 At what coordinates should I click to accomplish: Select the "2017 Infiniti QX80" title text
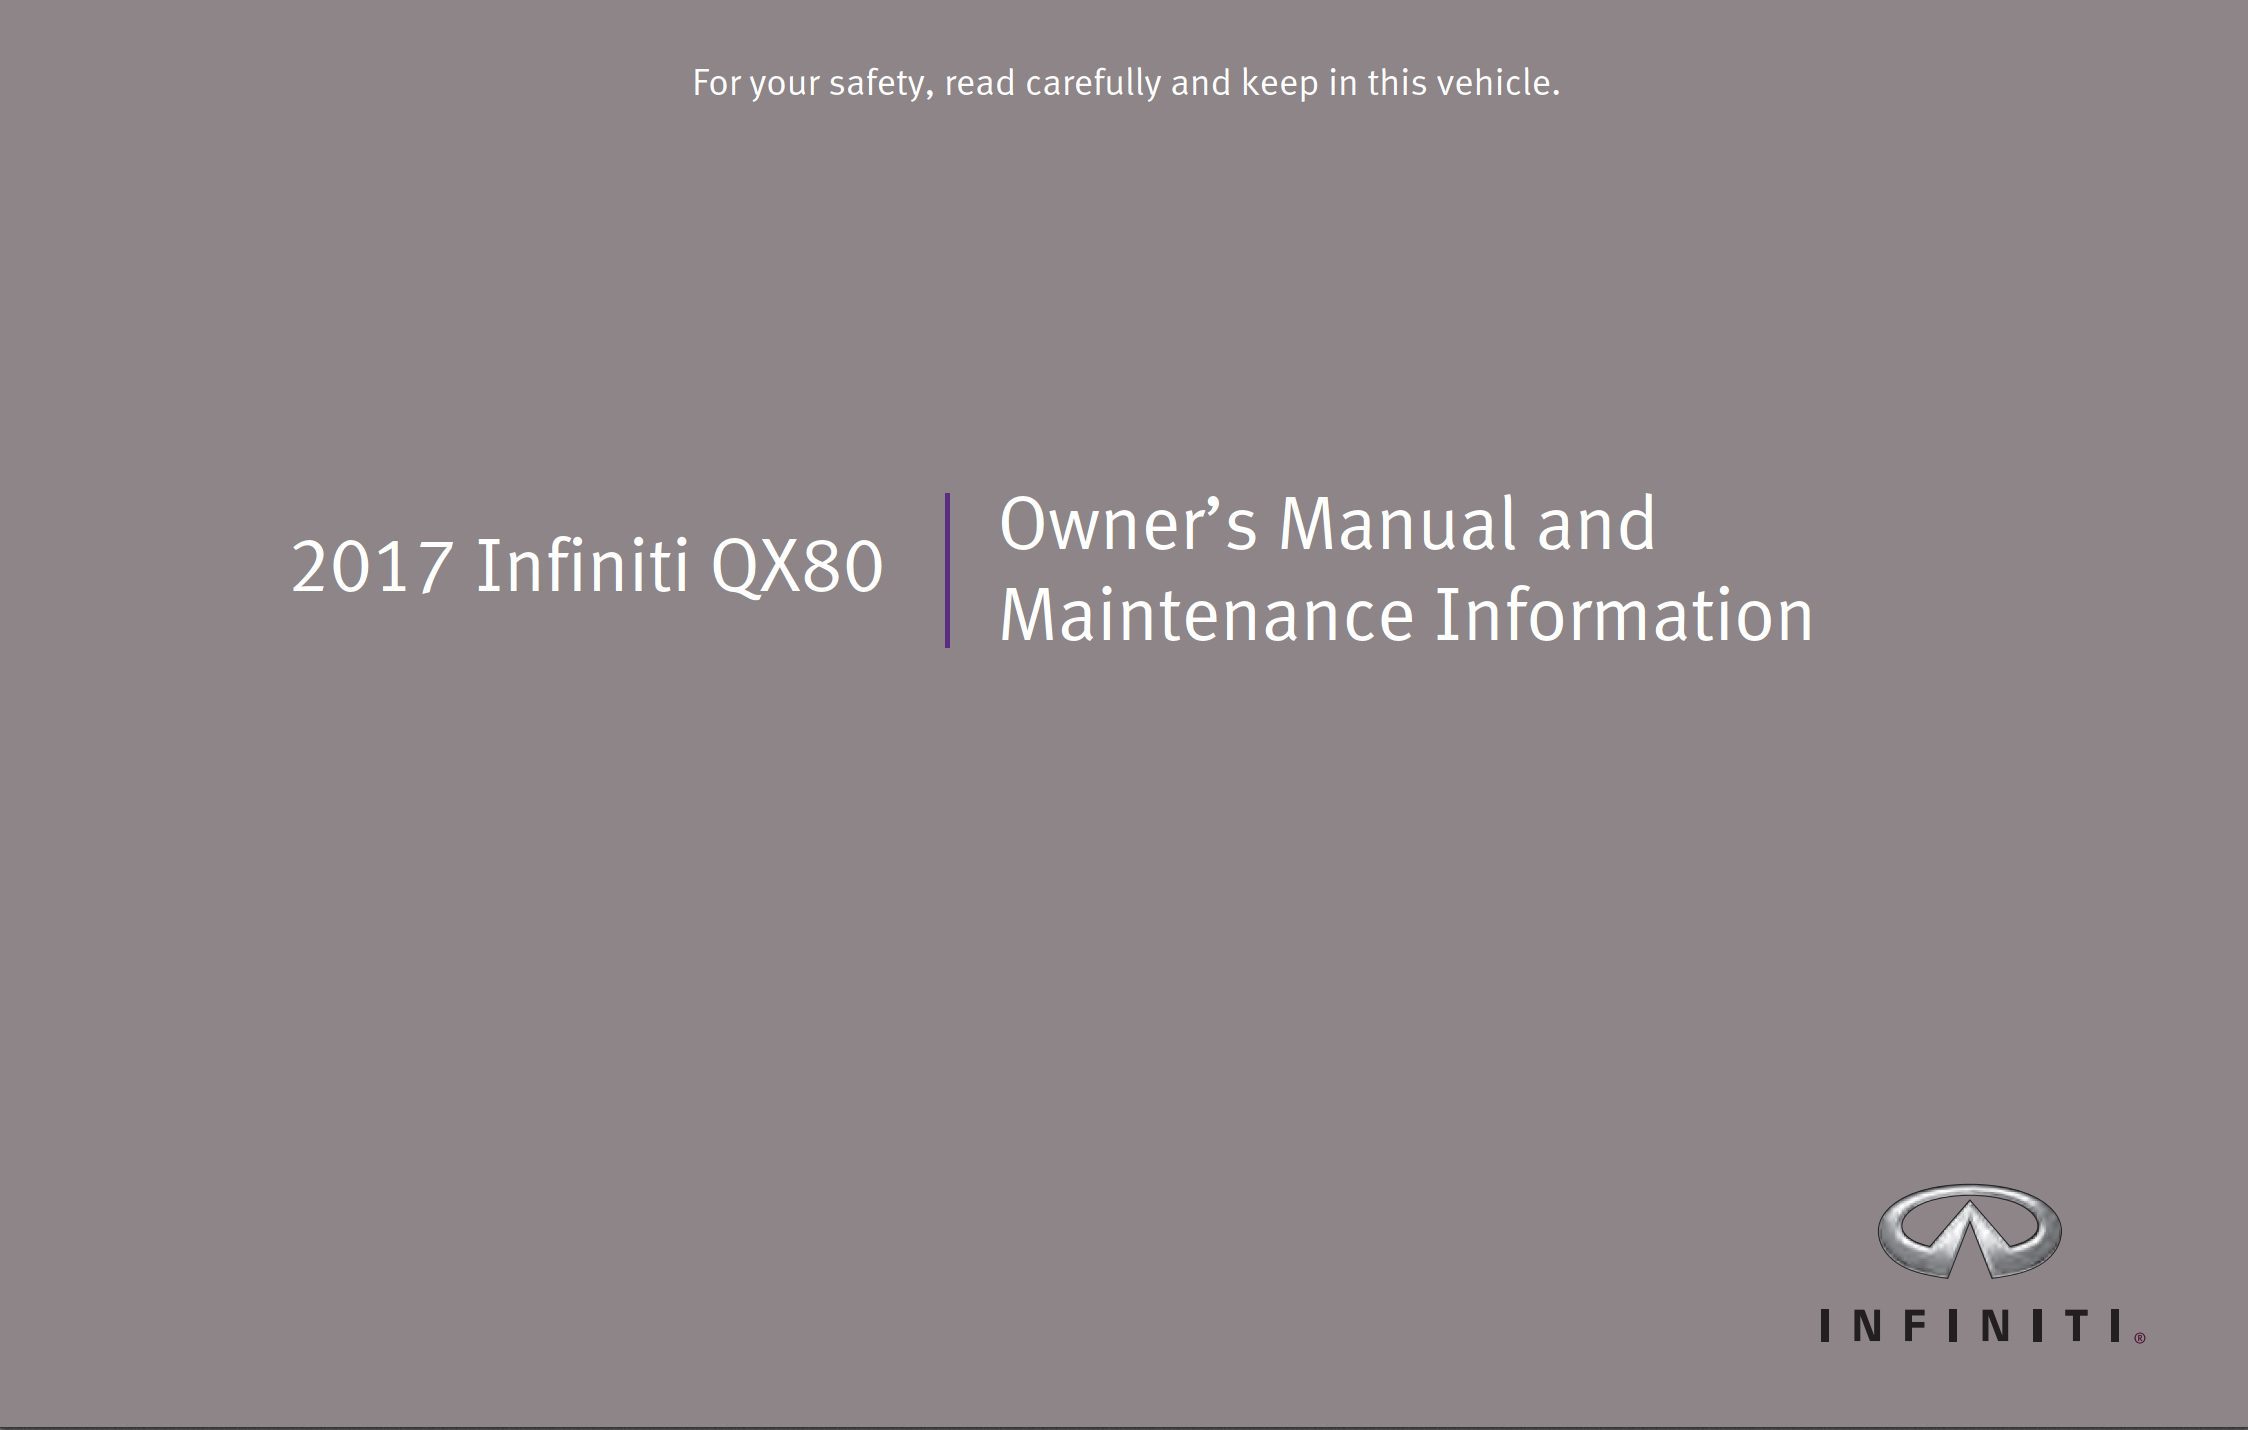coord(587,566)
